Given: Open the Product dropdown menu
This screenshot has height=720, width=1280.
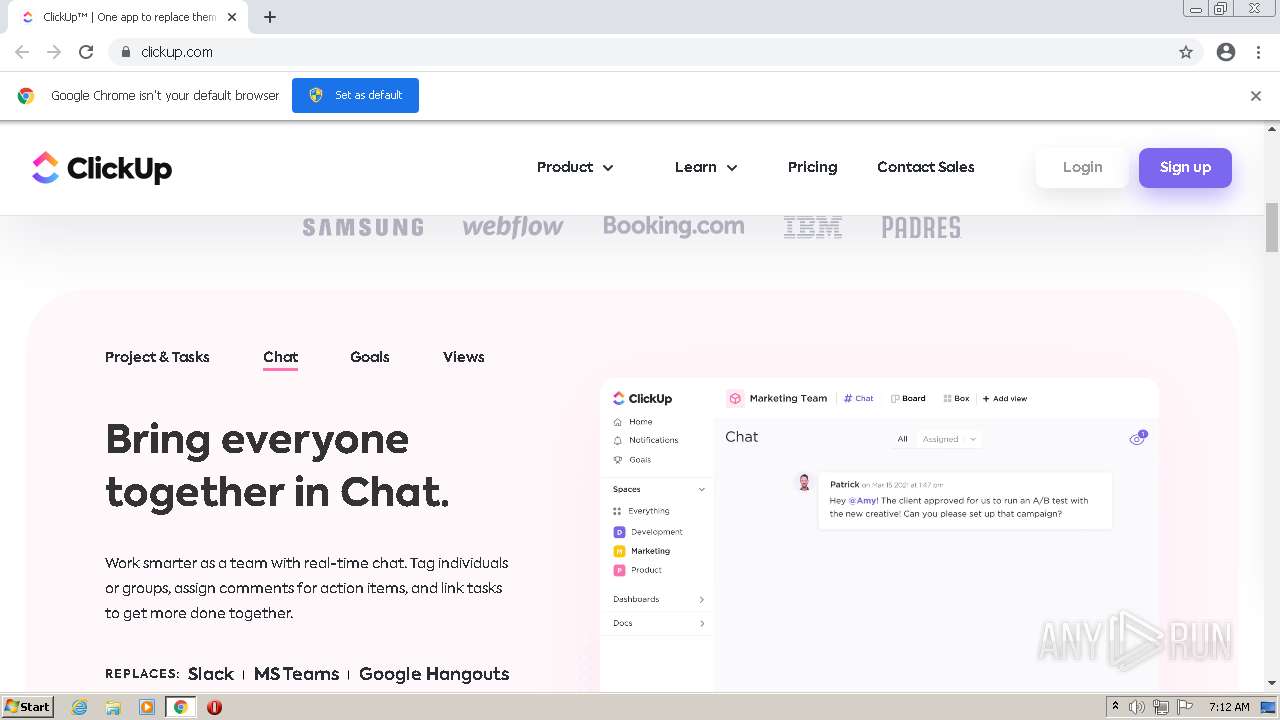Looking at the screenshot, I should point(575,167).
